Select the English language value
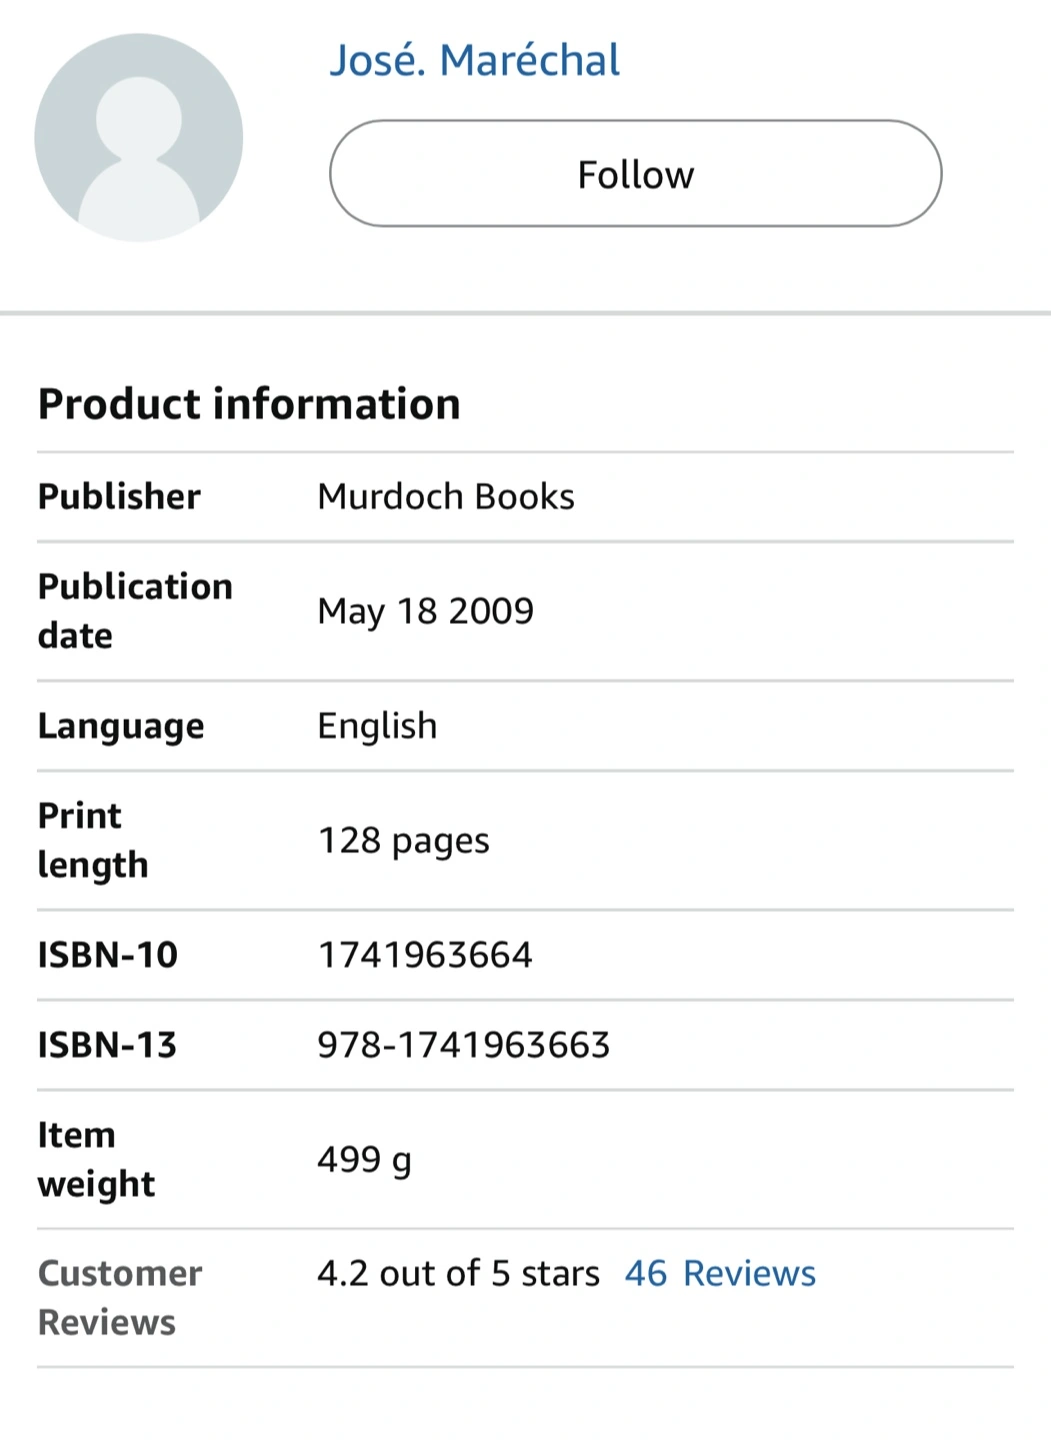 377,726
